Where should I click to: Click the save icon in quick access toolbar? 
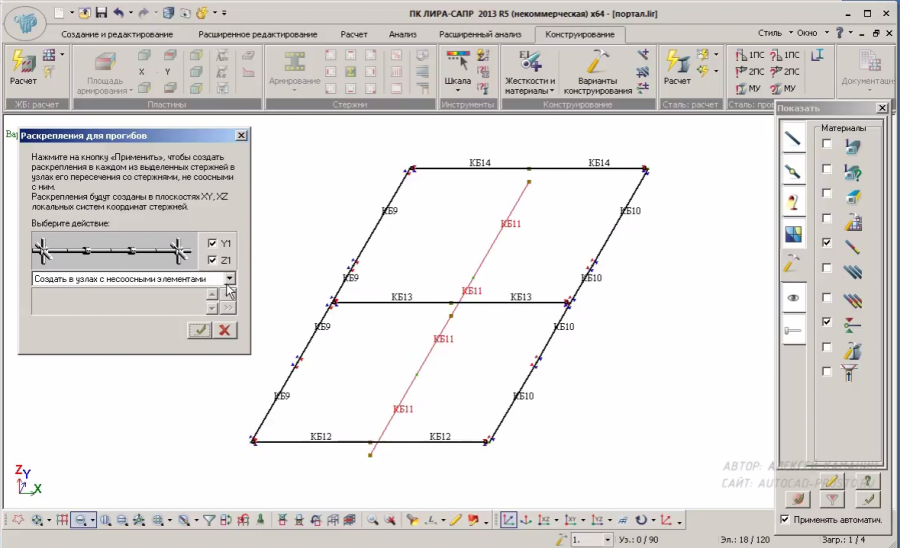[x=101, y=13]
